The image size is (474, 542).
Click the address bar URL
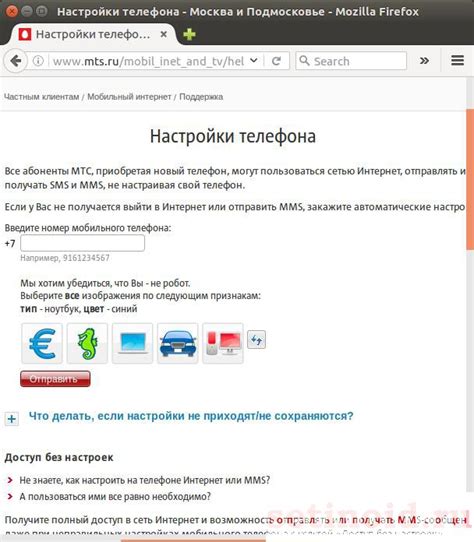point(148,62)
